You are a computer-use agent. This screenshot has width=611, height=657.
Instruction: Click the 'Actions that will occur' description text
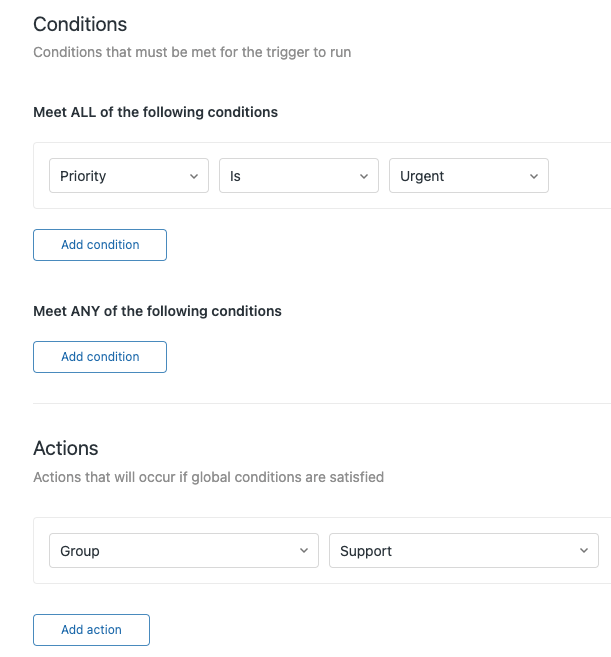pos(208,477)
